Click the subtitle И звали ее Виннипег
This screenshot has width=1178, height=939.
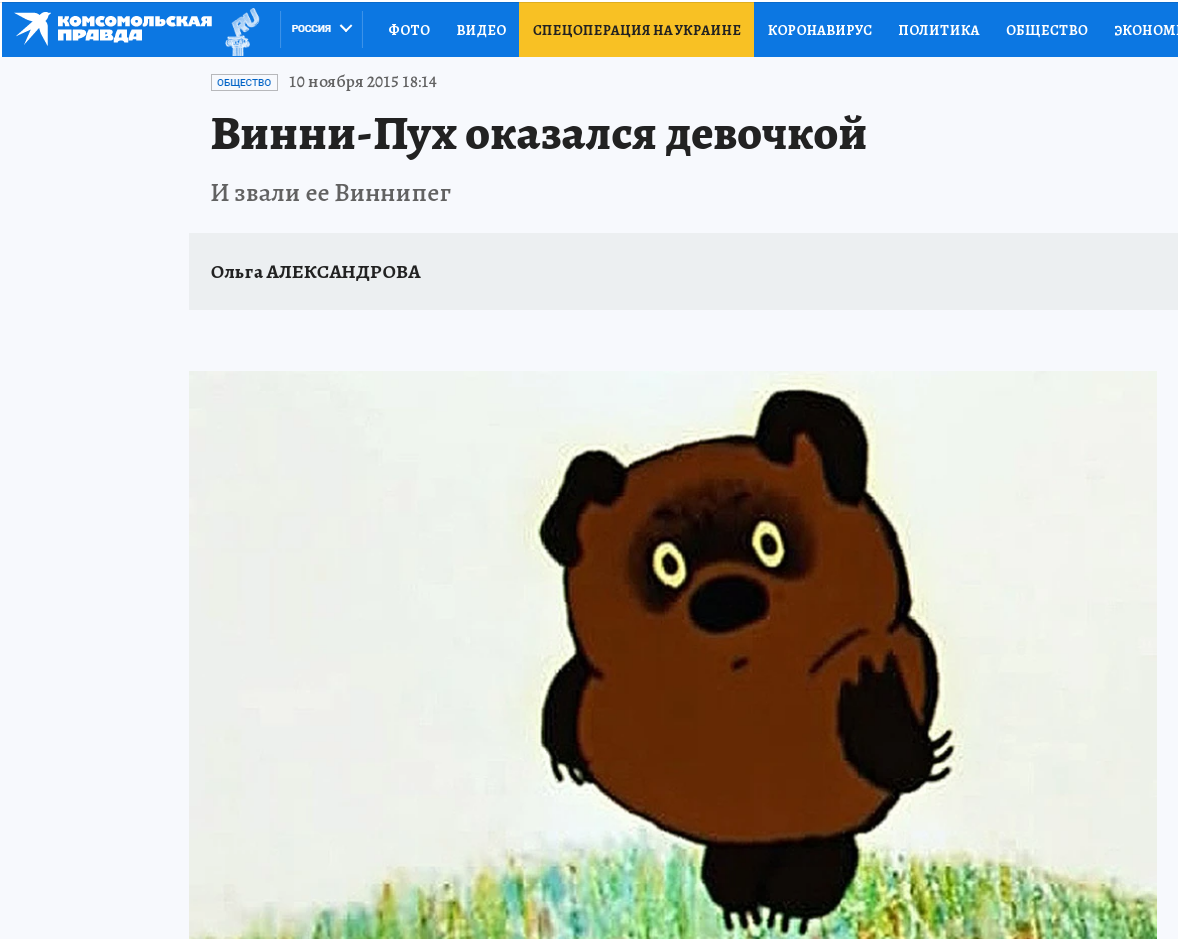coord(331,193)
